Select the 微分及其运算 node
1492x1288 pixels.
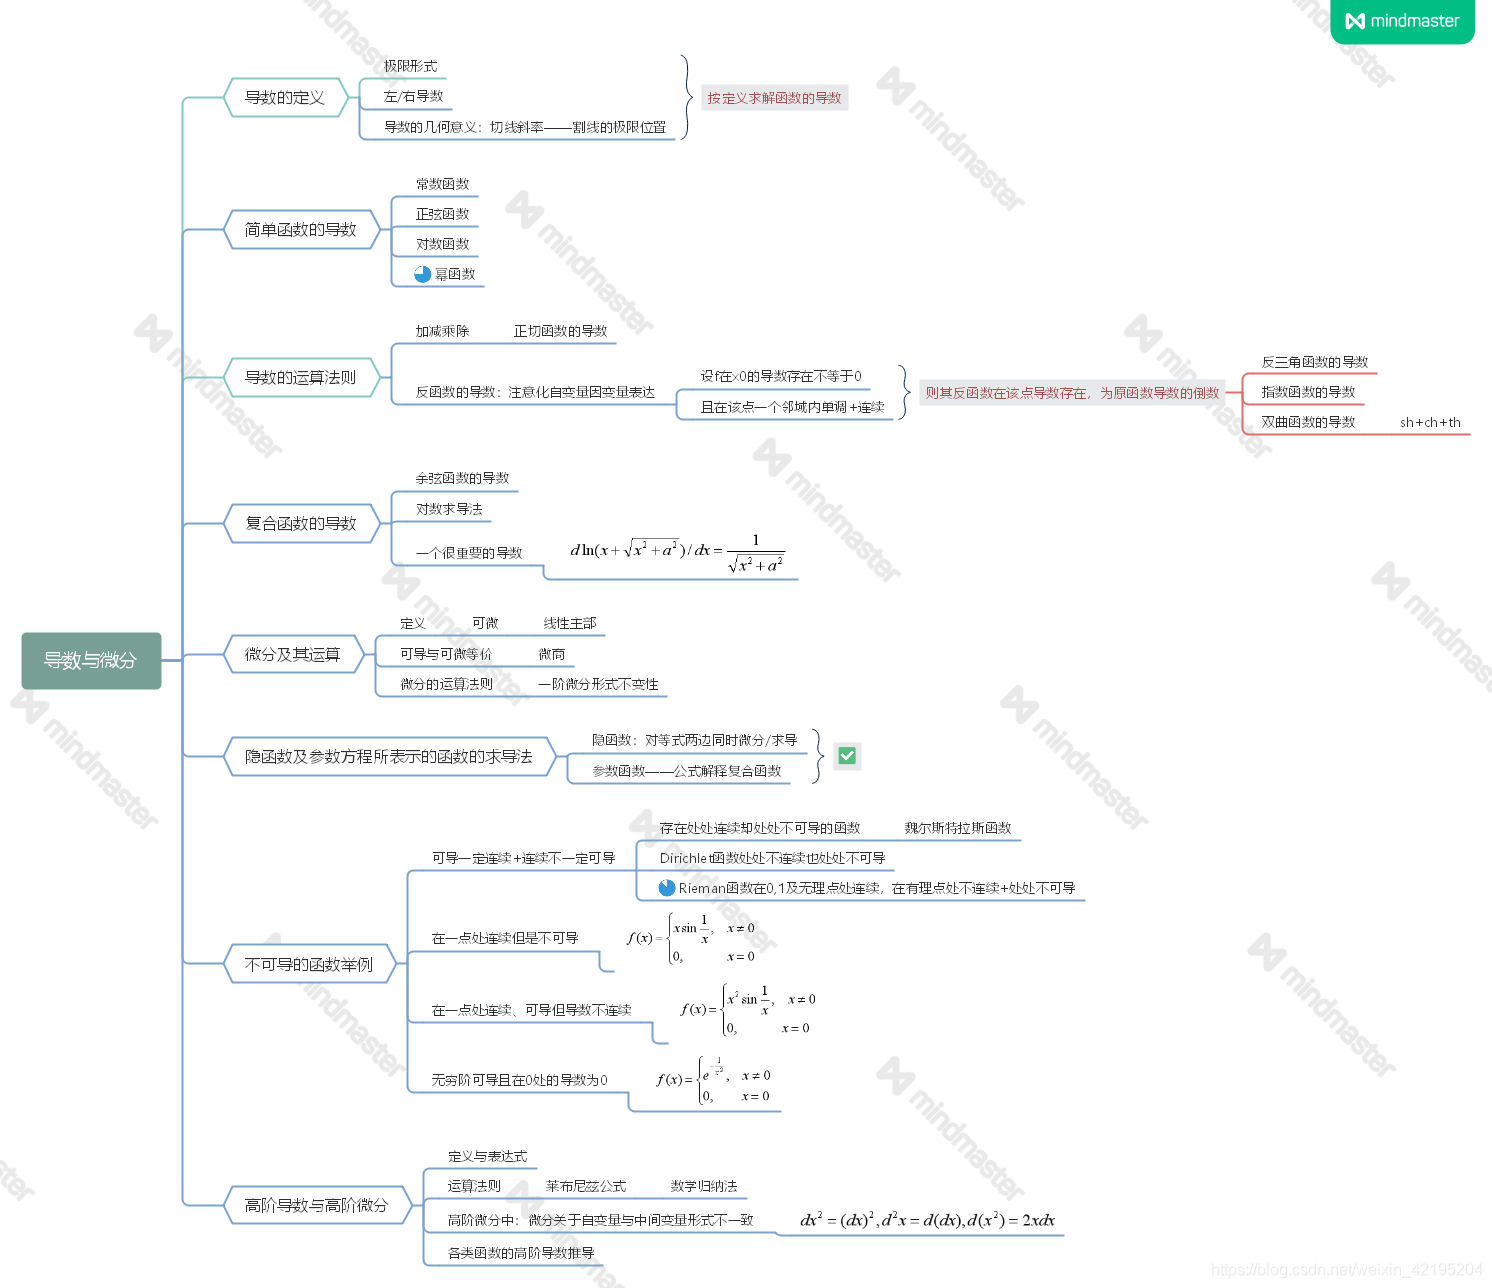(293, 654)
